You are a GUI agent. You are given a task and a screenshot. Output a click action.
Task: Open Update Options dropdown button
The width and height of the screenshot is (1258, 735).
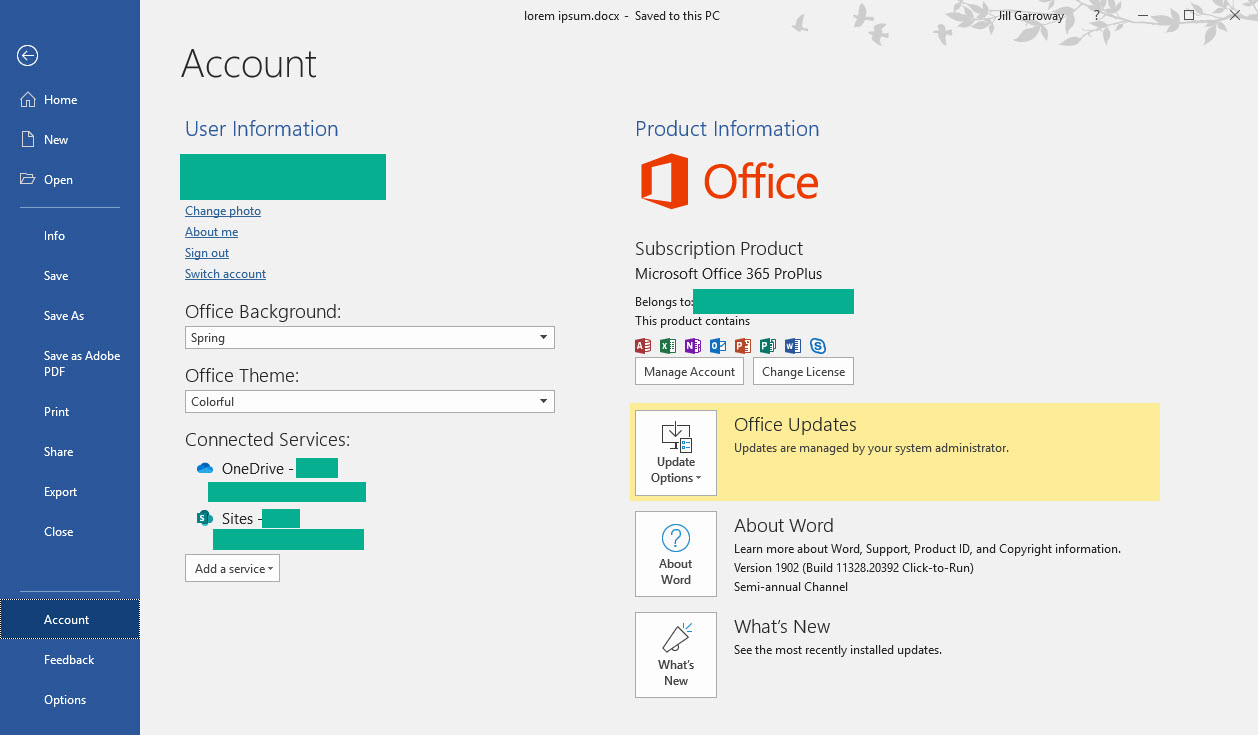[676, 453]
